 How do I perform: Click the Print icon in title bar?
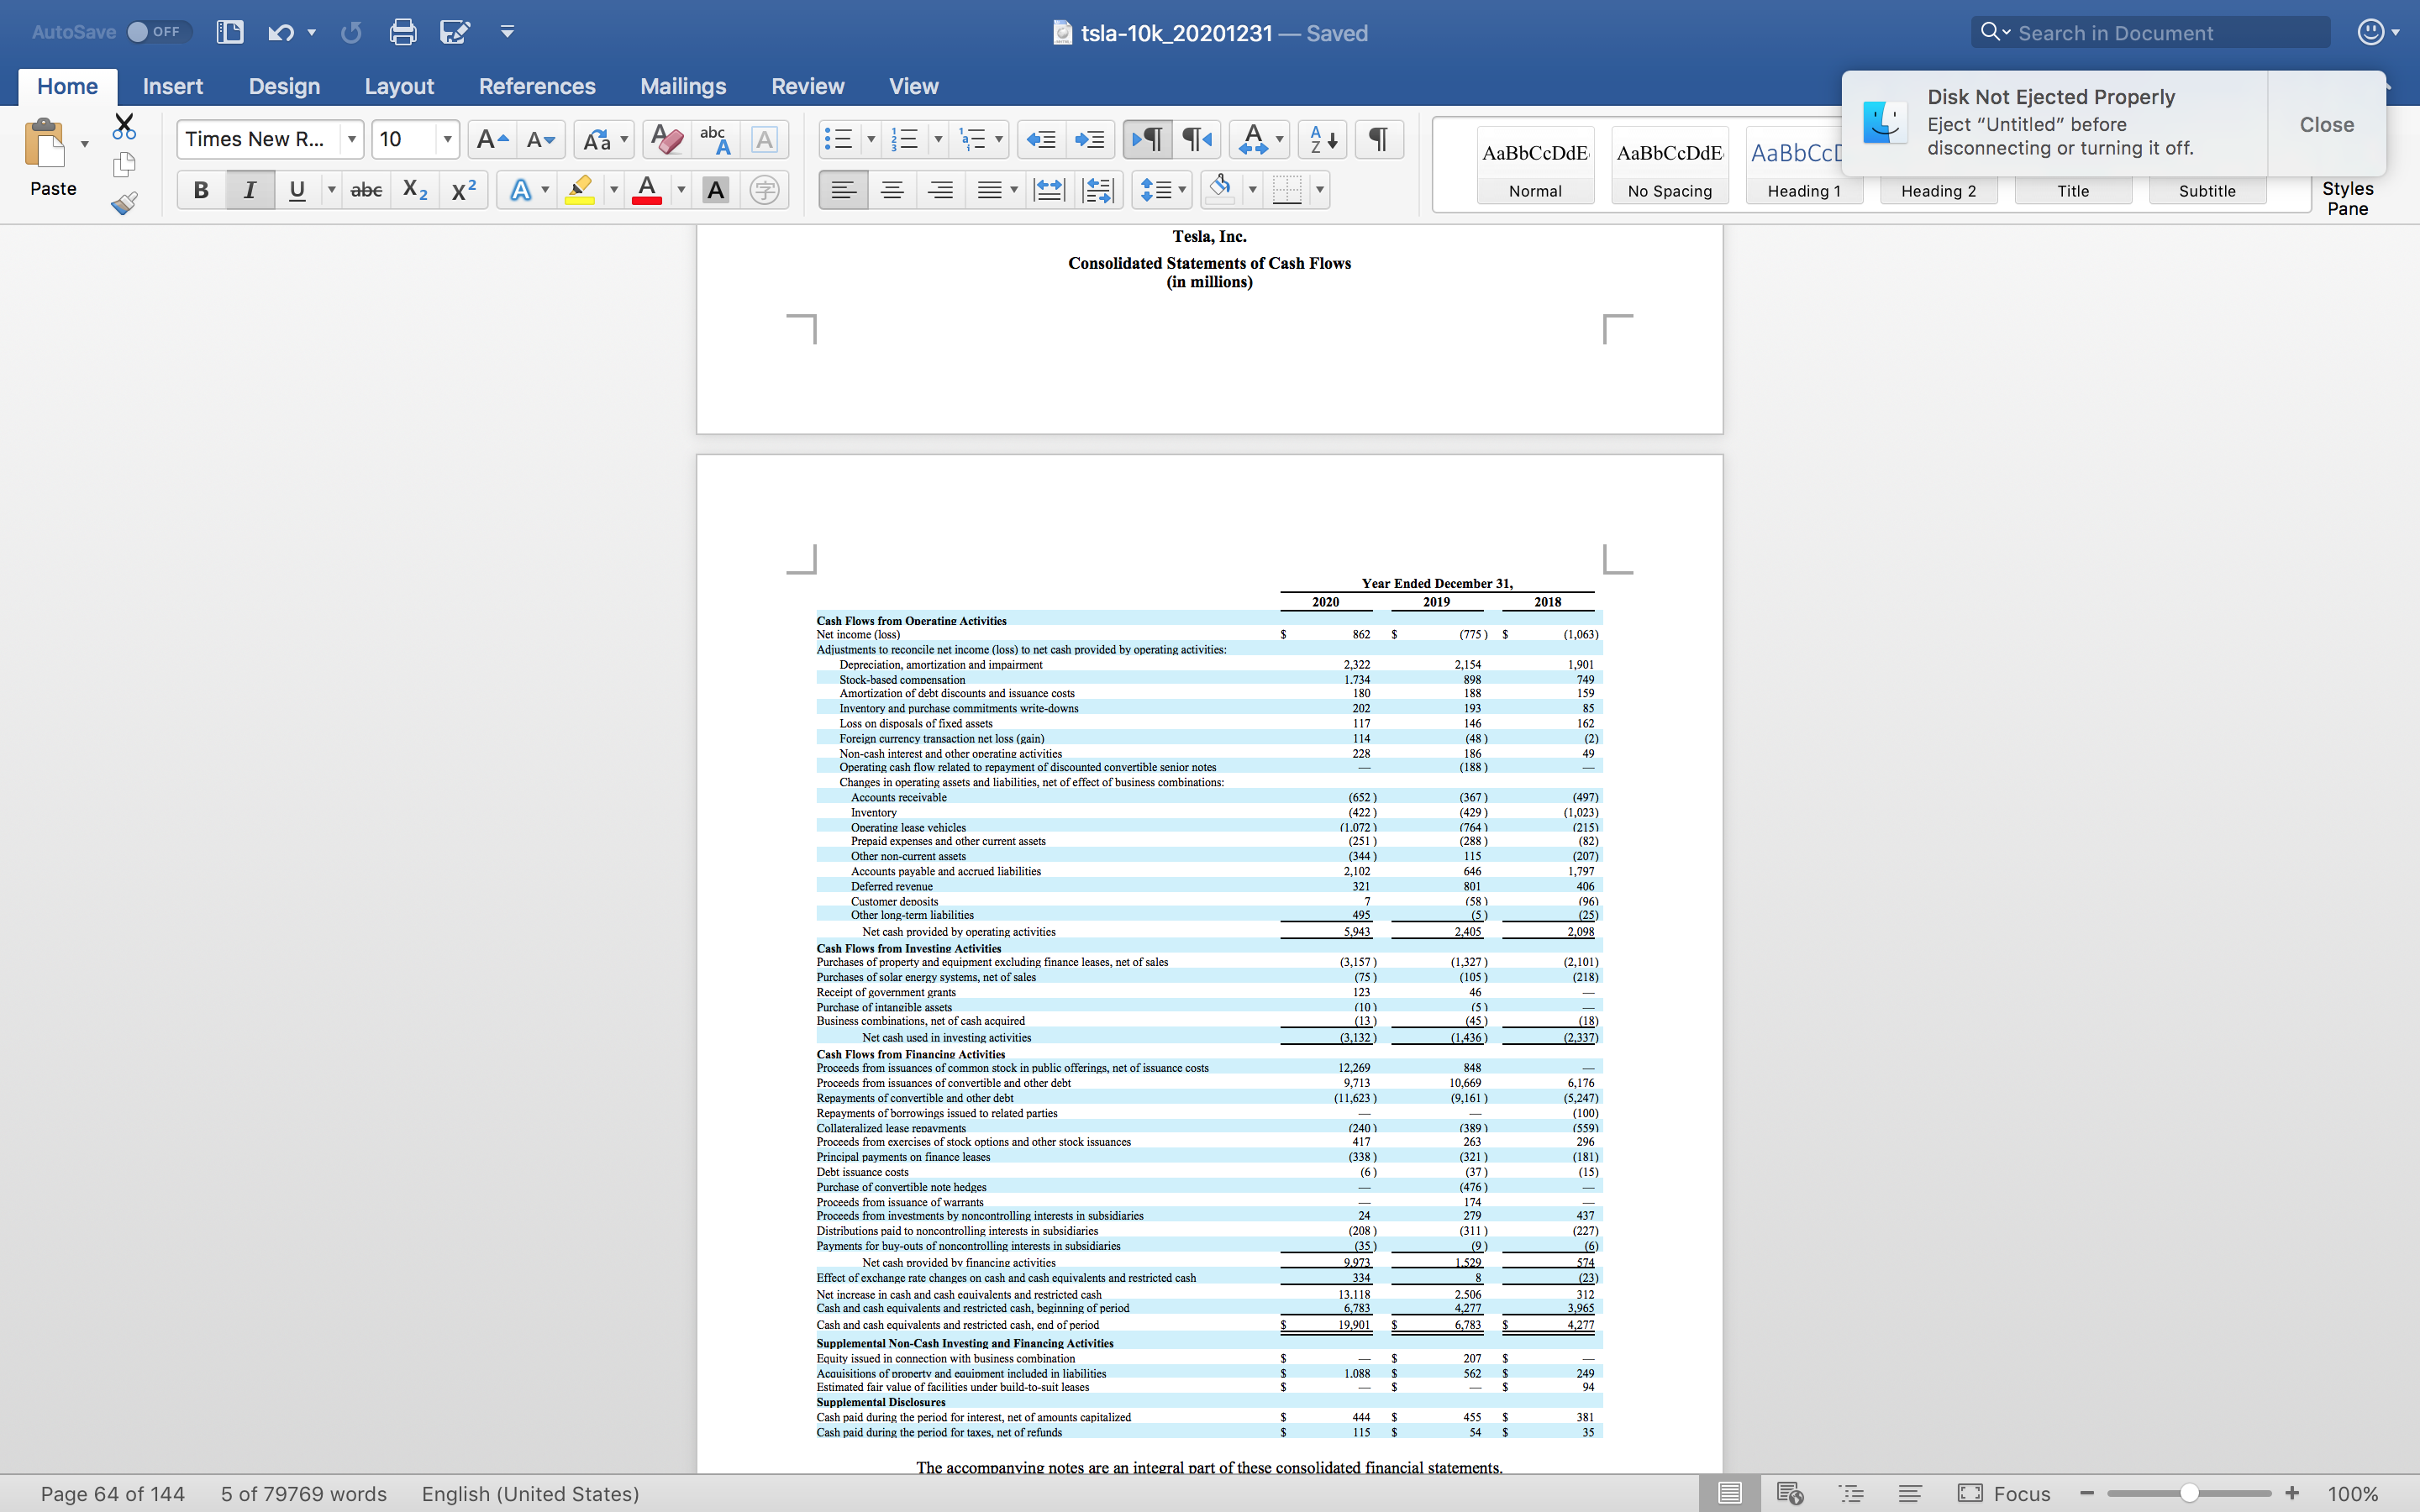click(x=402, y=32)
